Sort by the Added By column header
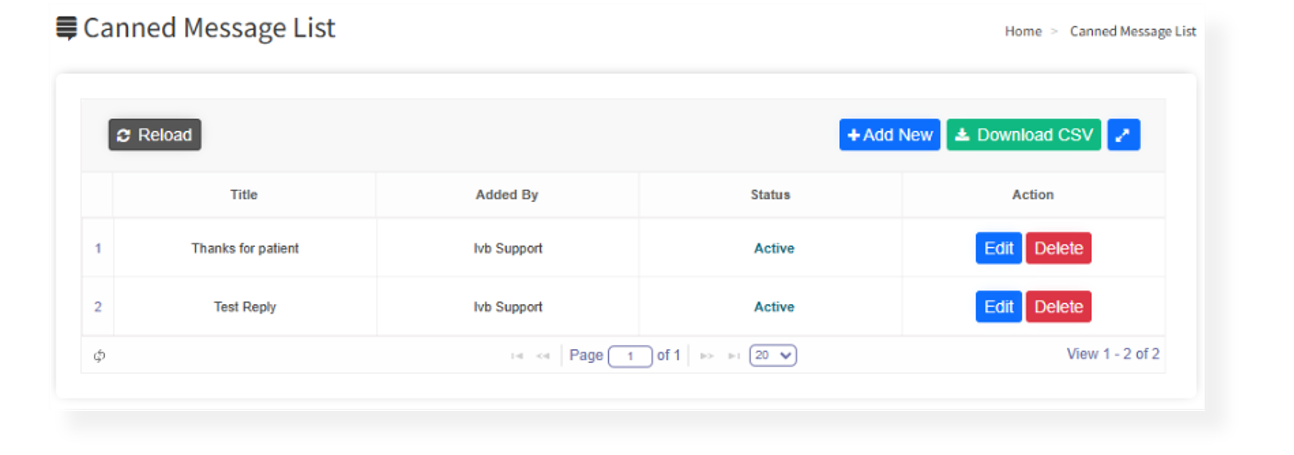The height and width of the screenshot is (455, 1294). coord(507,195)
